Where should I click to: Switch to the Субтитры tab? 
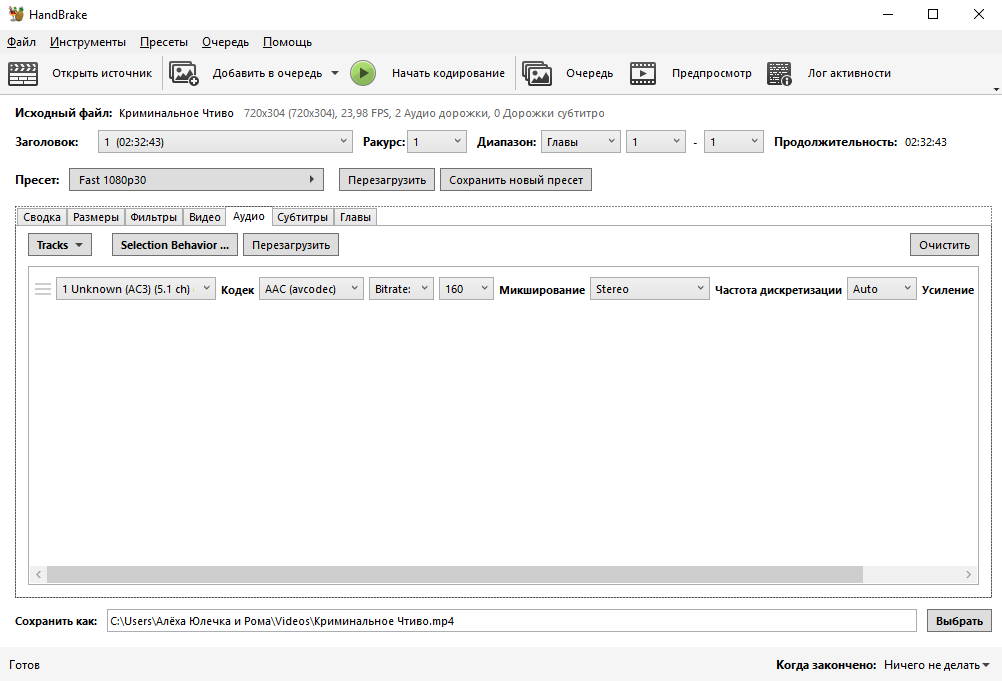coord(302,217)
